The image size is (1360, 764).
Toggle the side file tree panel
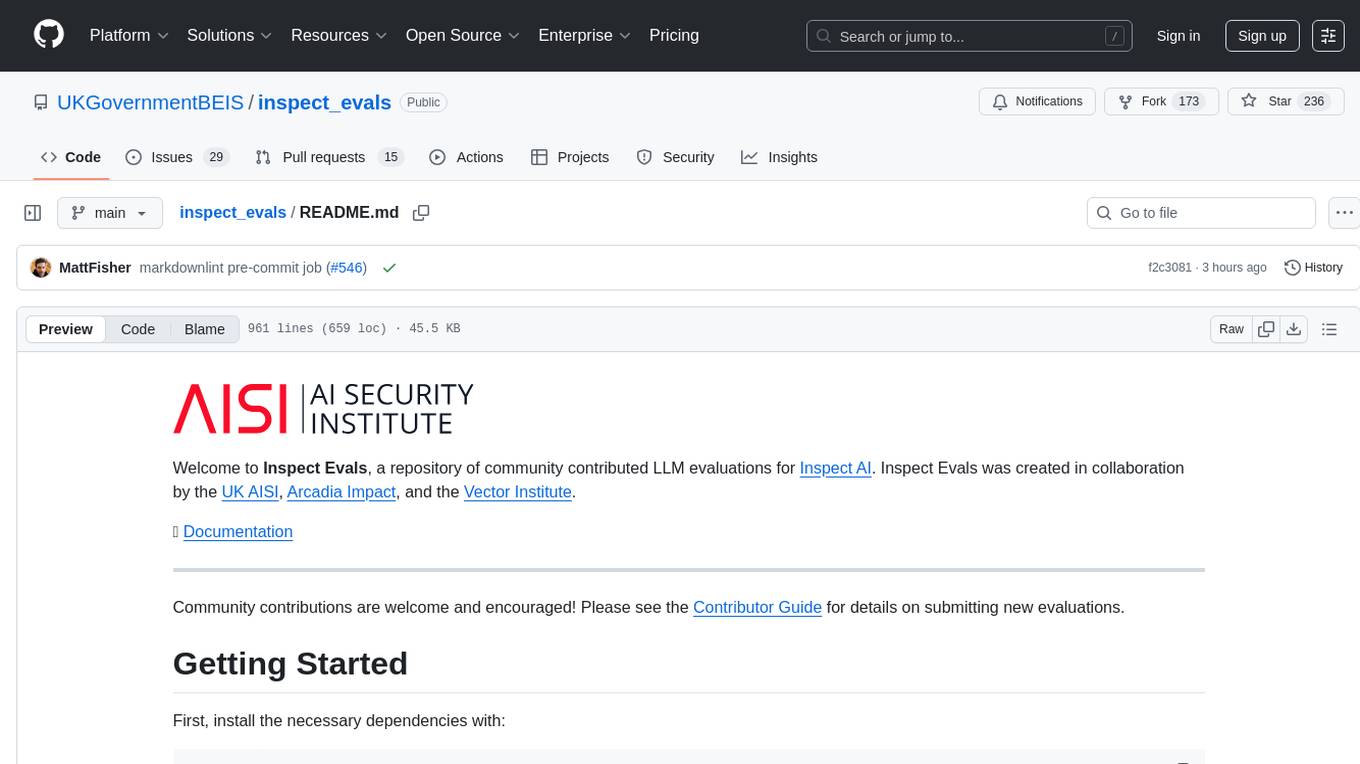coord(33,213)
